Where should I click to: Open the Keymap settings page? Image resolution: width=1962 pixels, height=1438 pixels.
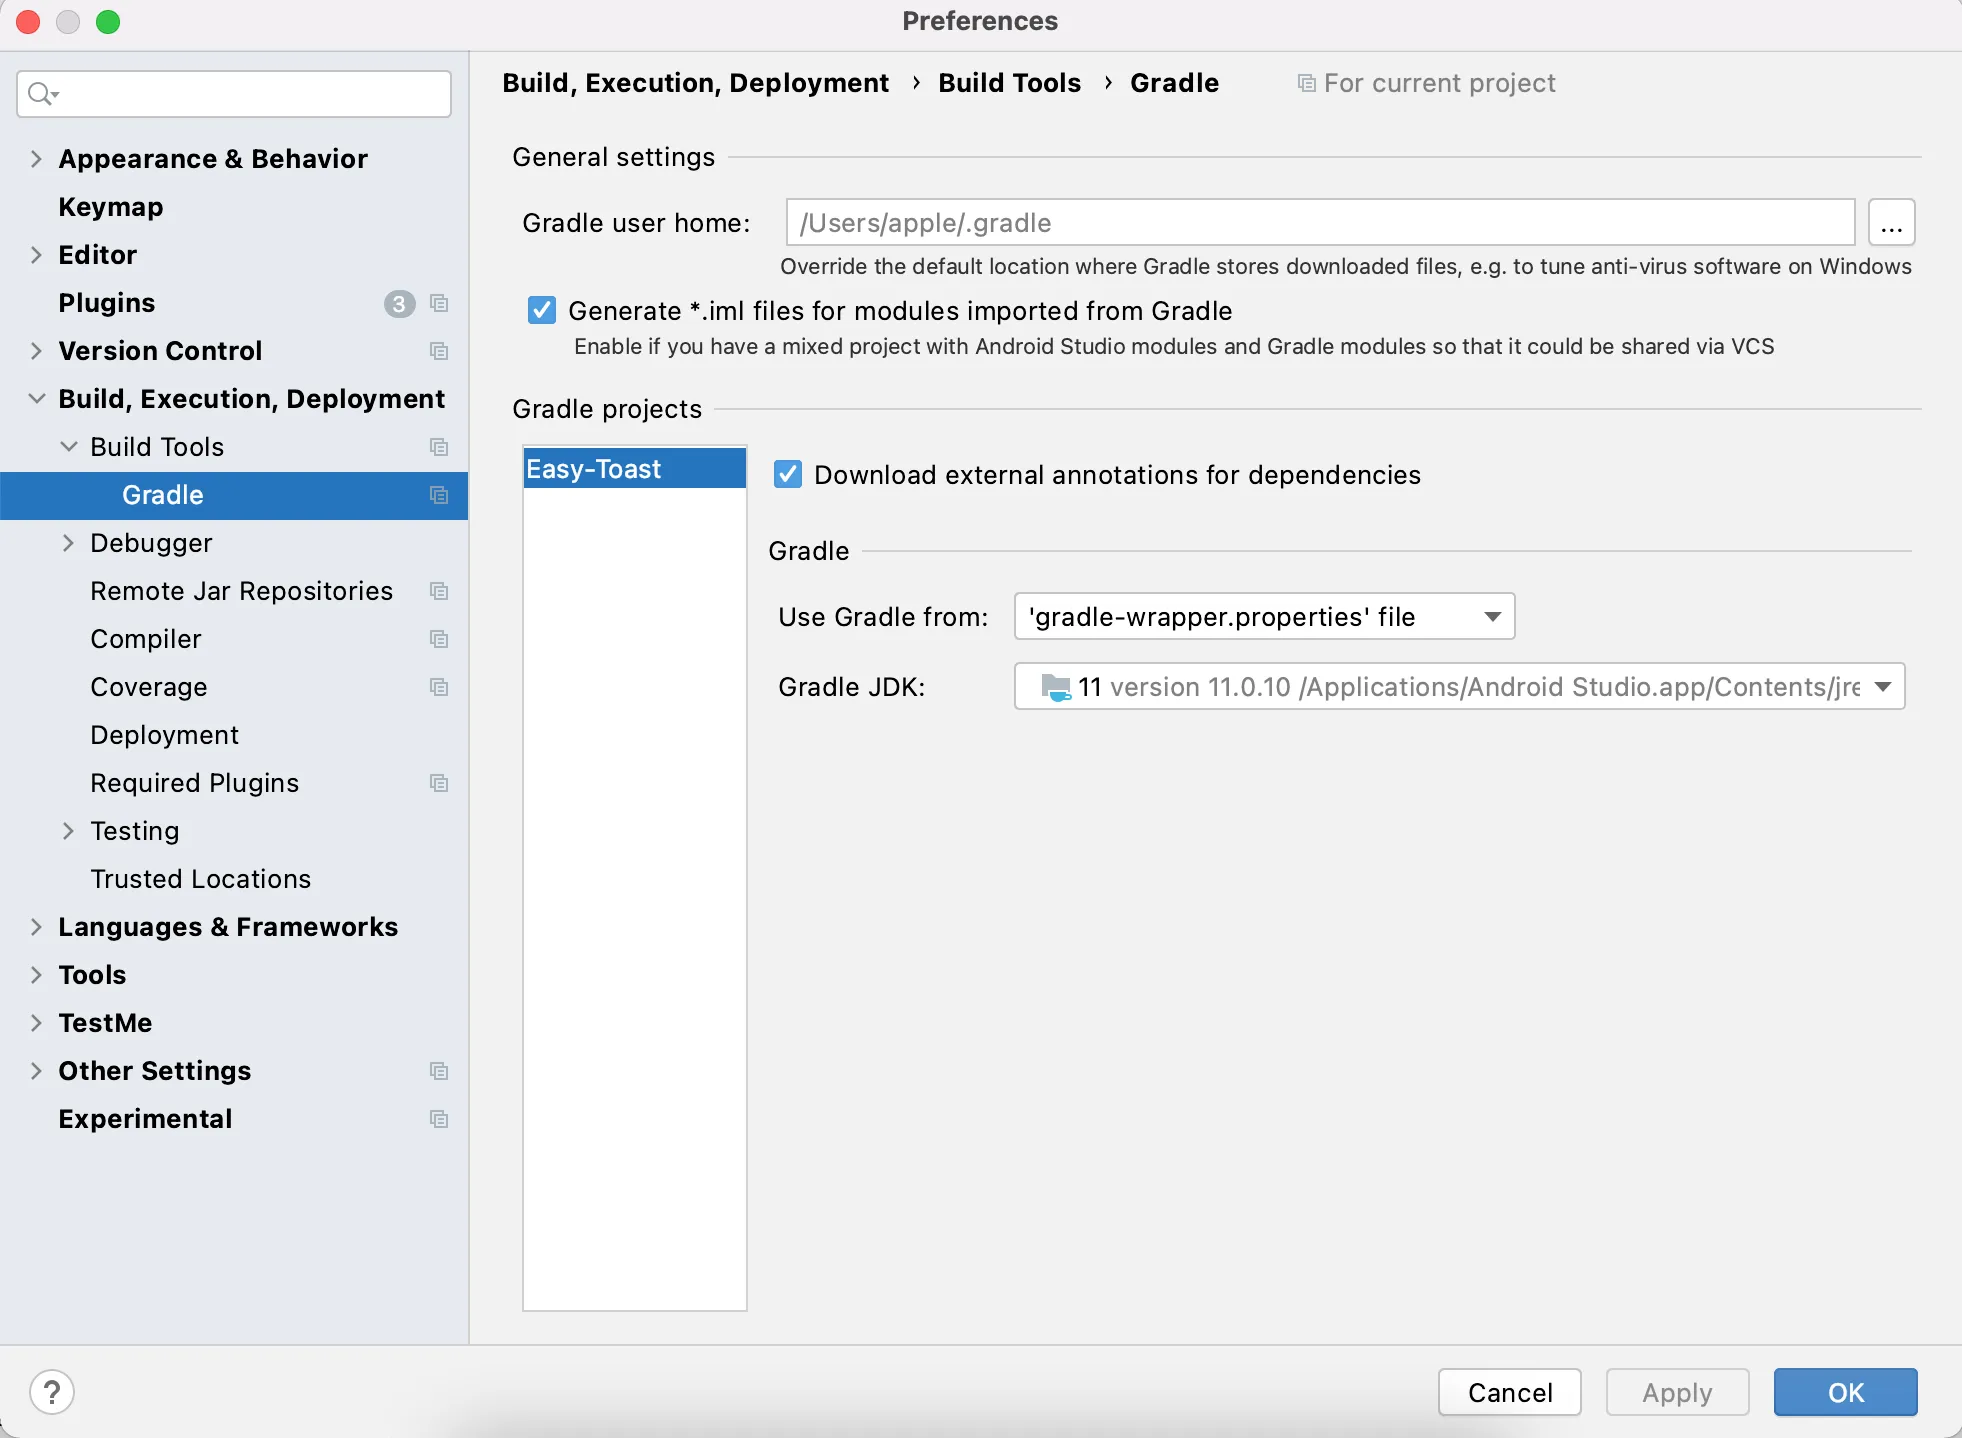(110, 207)
